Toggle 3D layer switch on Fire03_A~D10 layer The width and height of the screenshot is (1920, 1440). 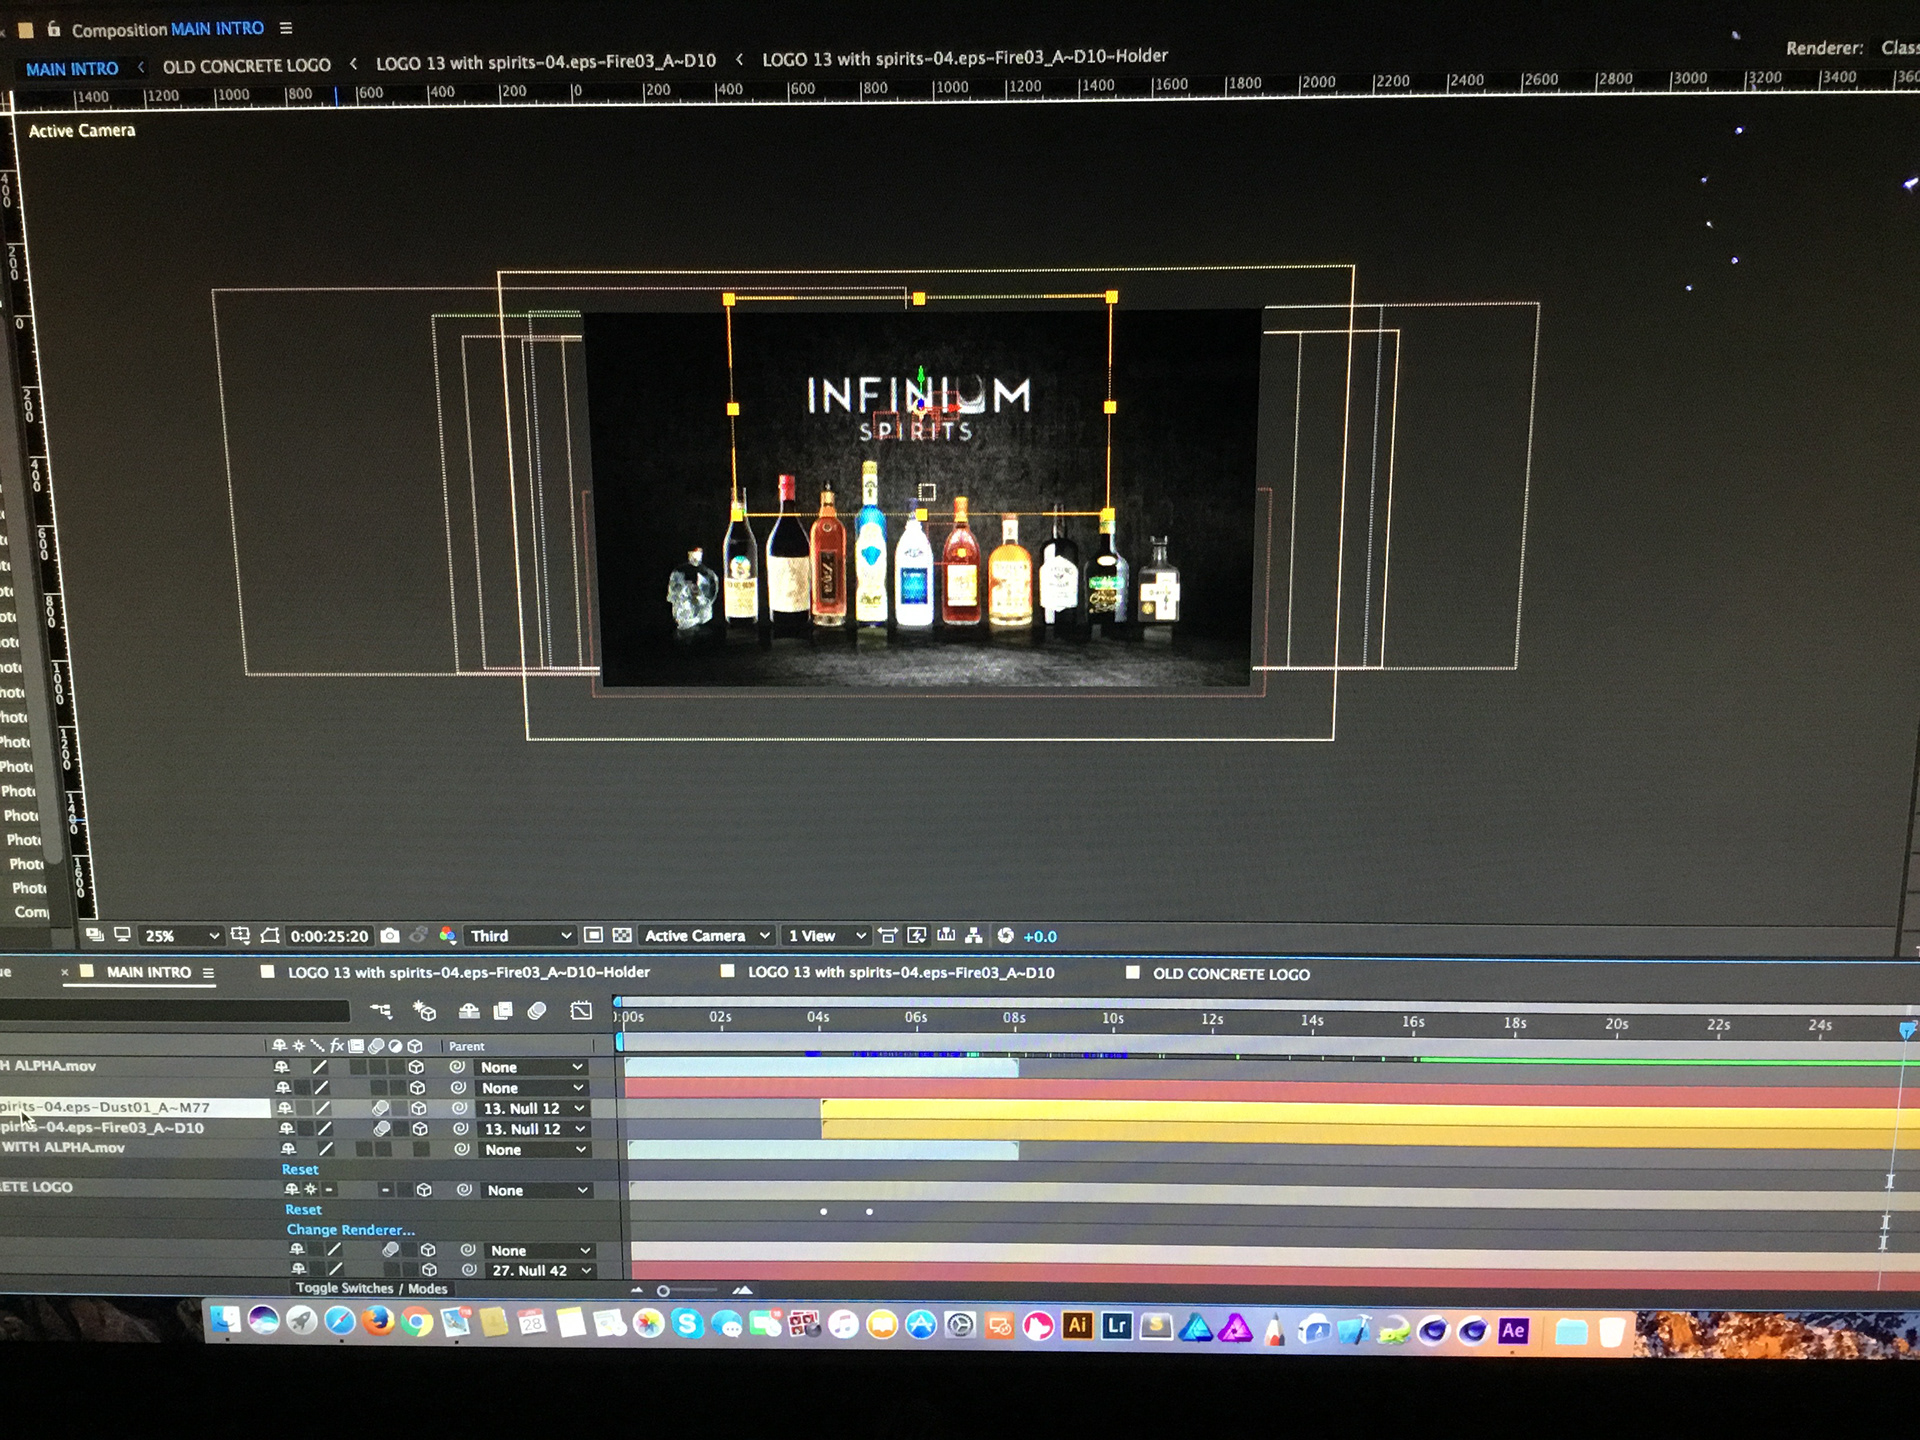[420, 1129]
